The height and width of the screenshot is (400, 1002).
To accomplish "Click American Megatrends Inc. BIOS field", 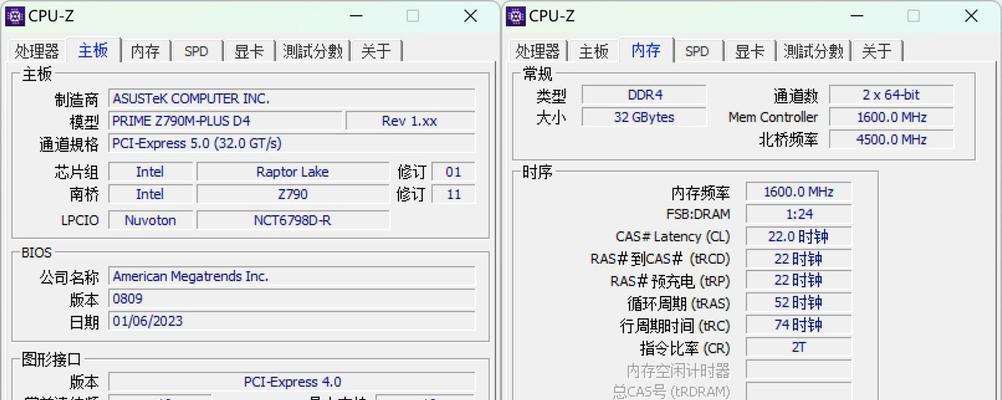I will coord(291,276).
